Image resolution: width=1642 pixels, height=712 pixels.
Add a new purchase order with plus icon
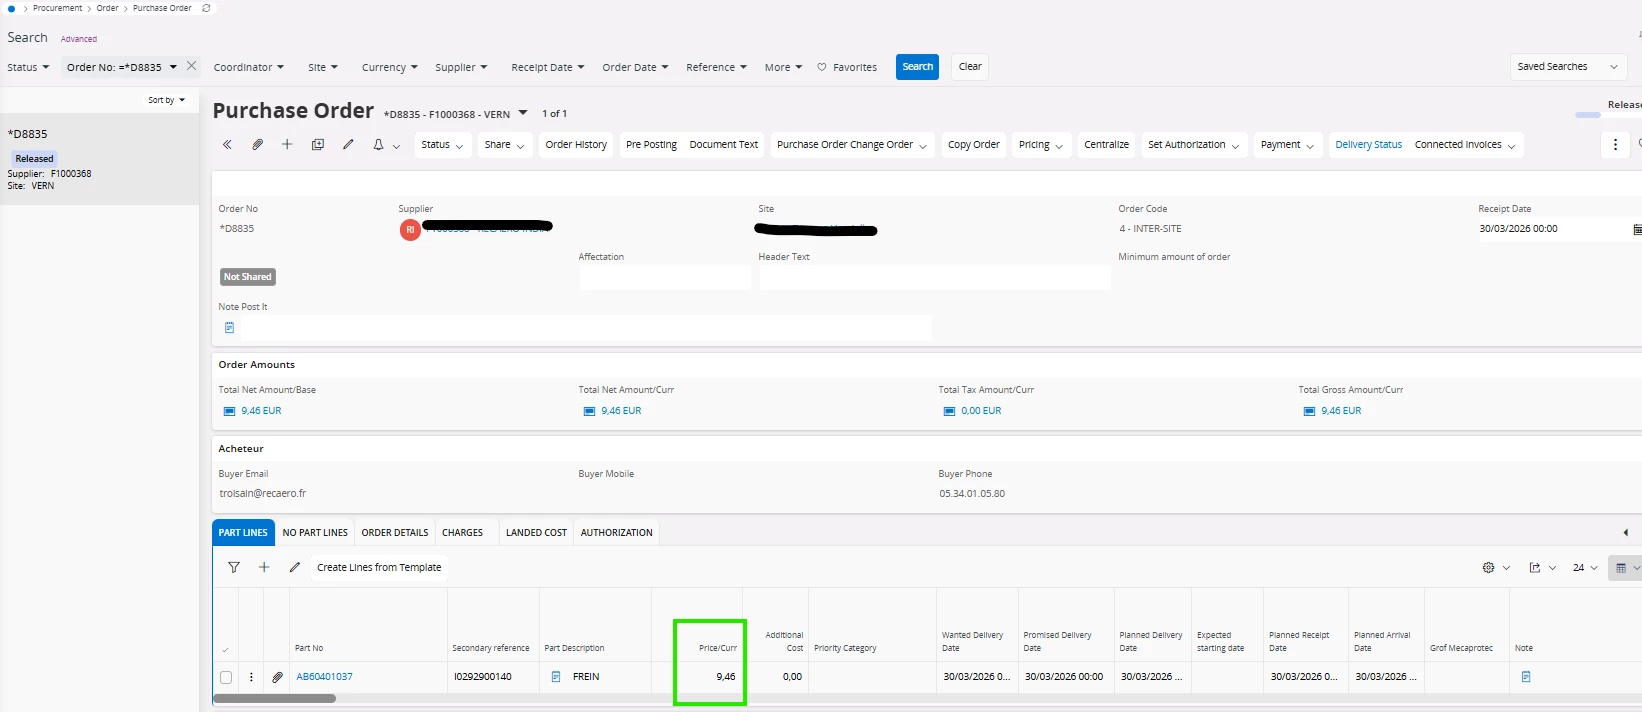287,145
